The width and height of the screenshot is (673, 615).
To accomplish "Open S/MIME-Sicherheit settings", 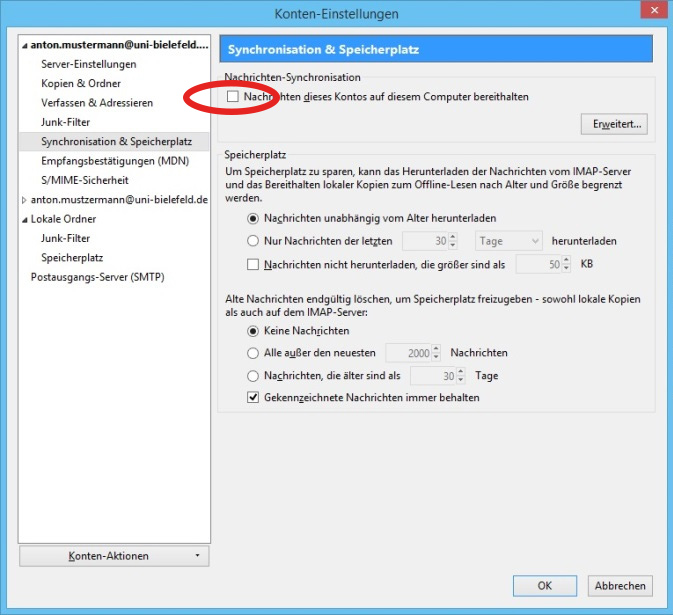I will pos(85,180).
